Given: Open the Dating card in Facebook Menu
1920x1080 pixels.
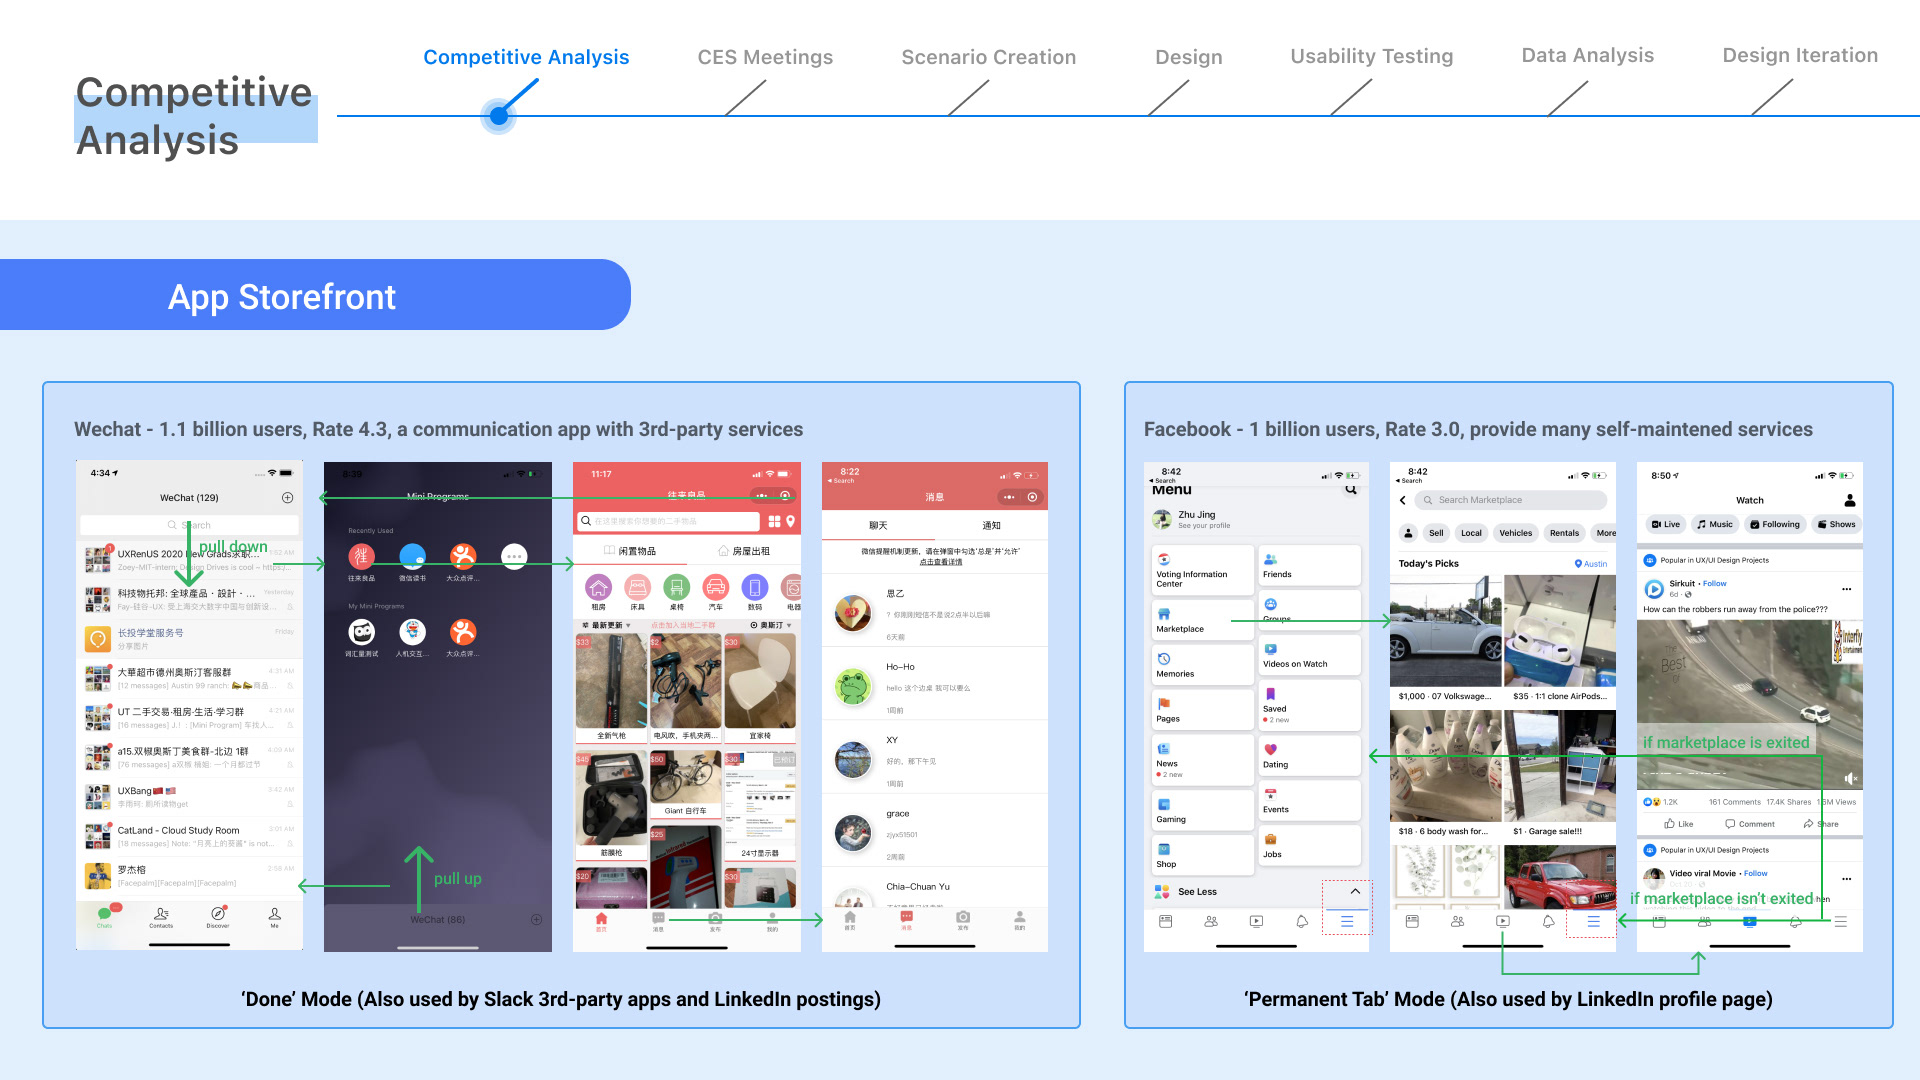Looking at the screenshot, I should [1309, 756].
